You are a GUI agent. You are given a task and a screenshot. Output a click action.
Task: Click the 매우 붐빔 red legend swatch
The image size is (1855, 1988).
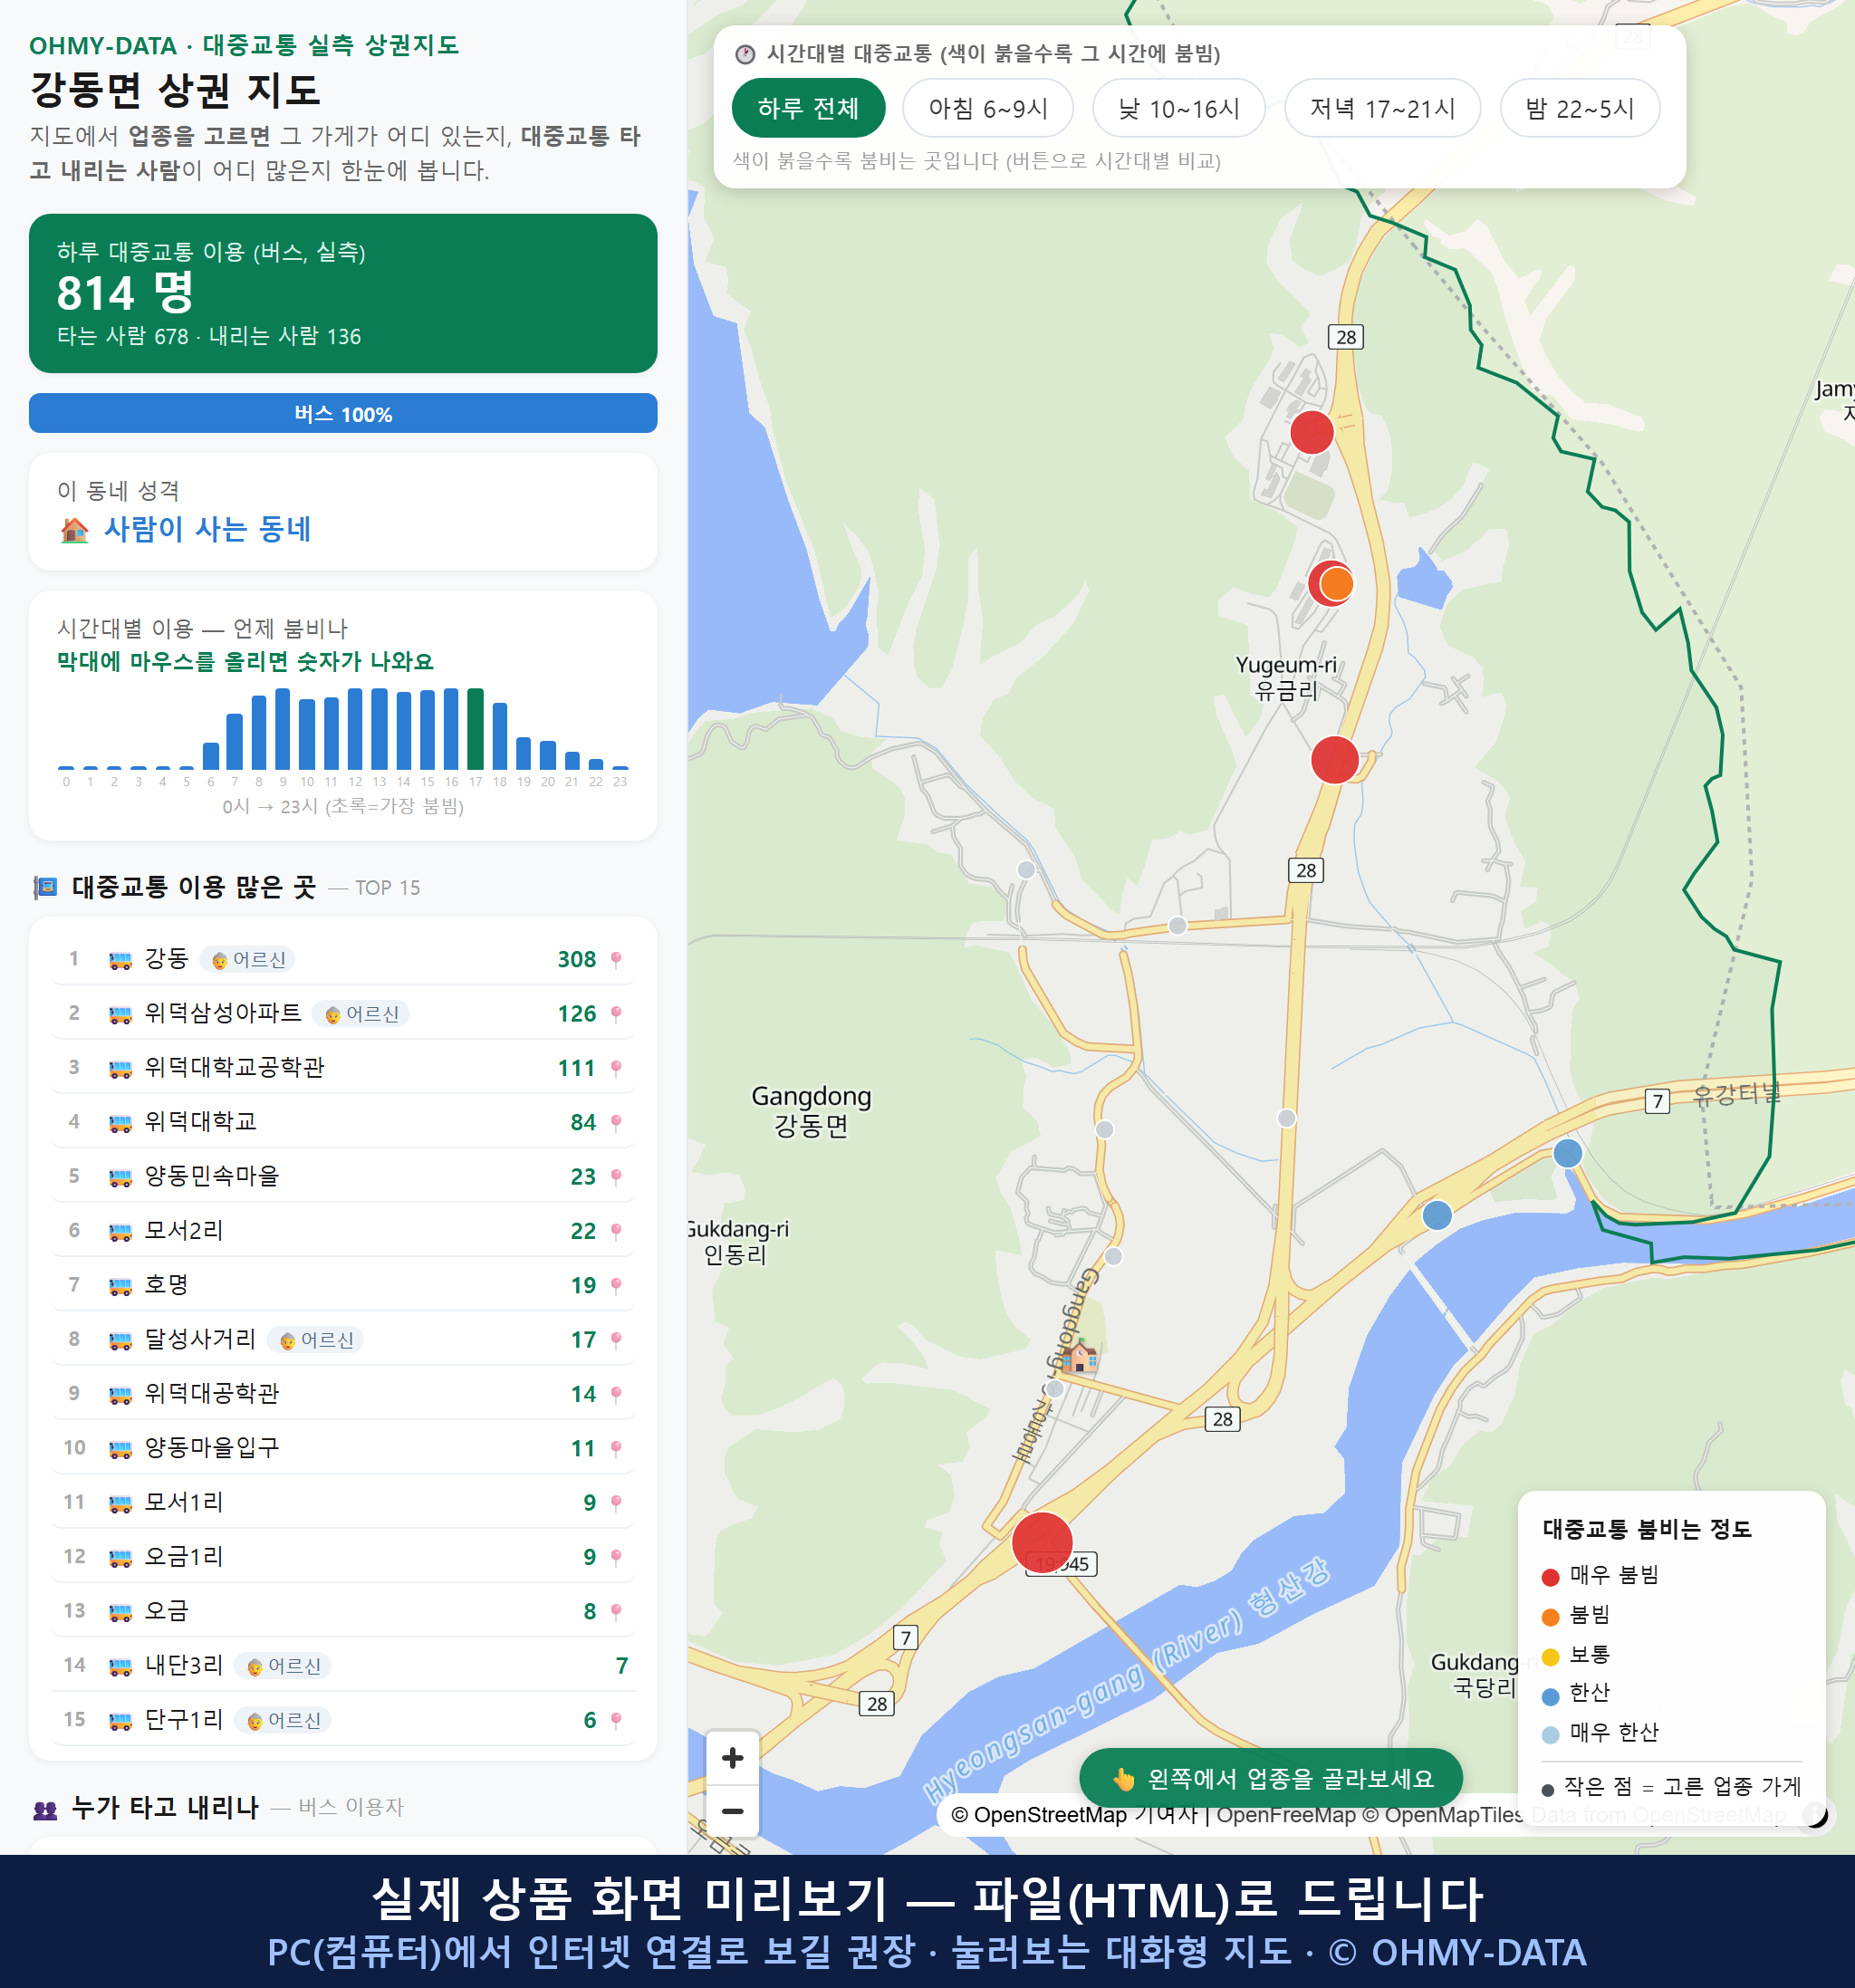1550,1577
